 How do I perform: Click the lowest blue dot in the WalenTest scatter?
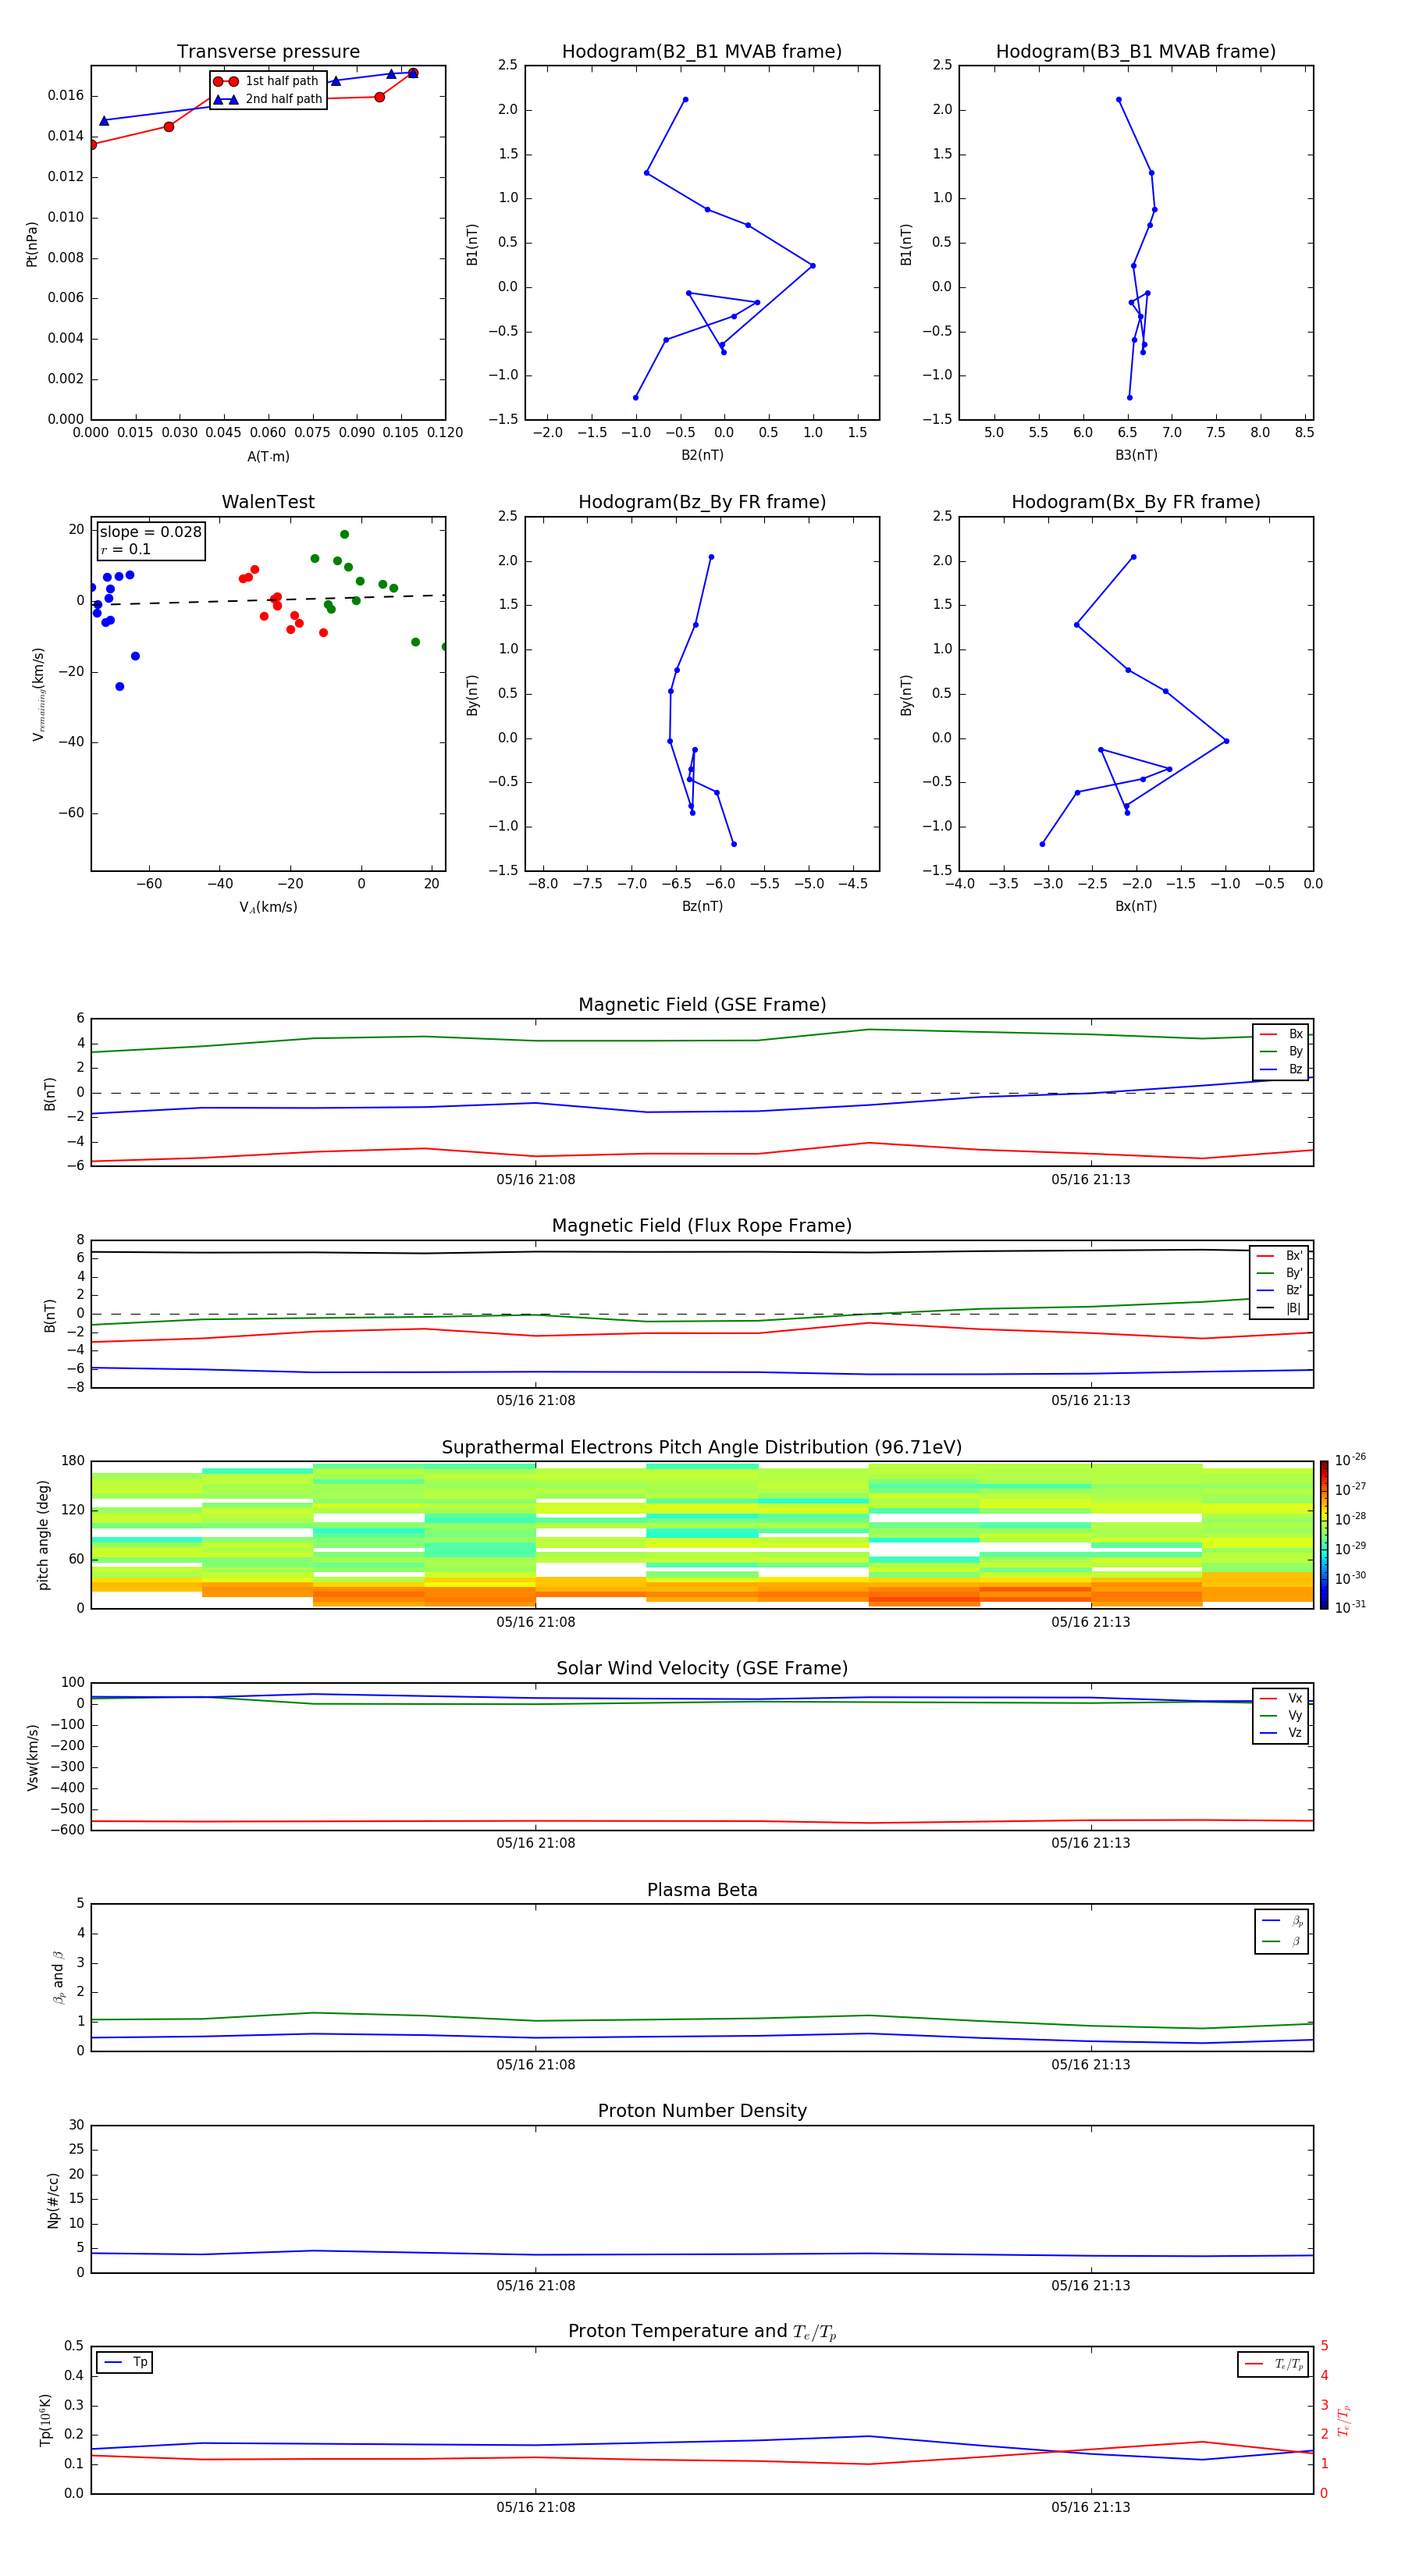click(120, 687)
